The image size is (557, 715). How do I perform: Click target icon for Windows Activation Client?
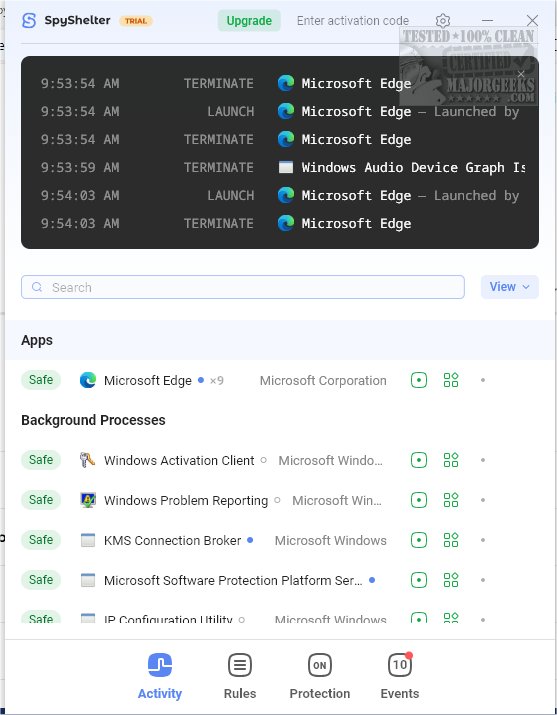[x=419, y=460]
